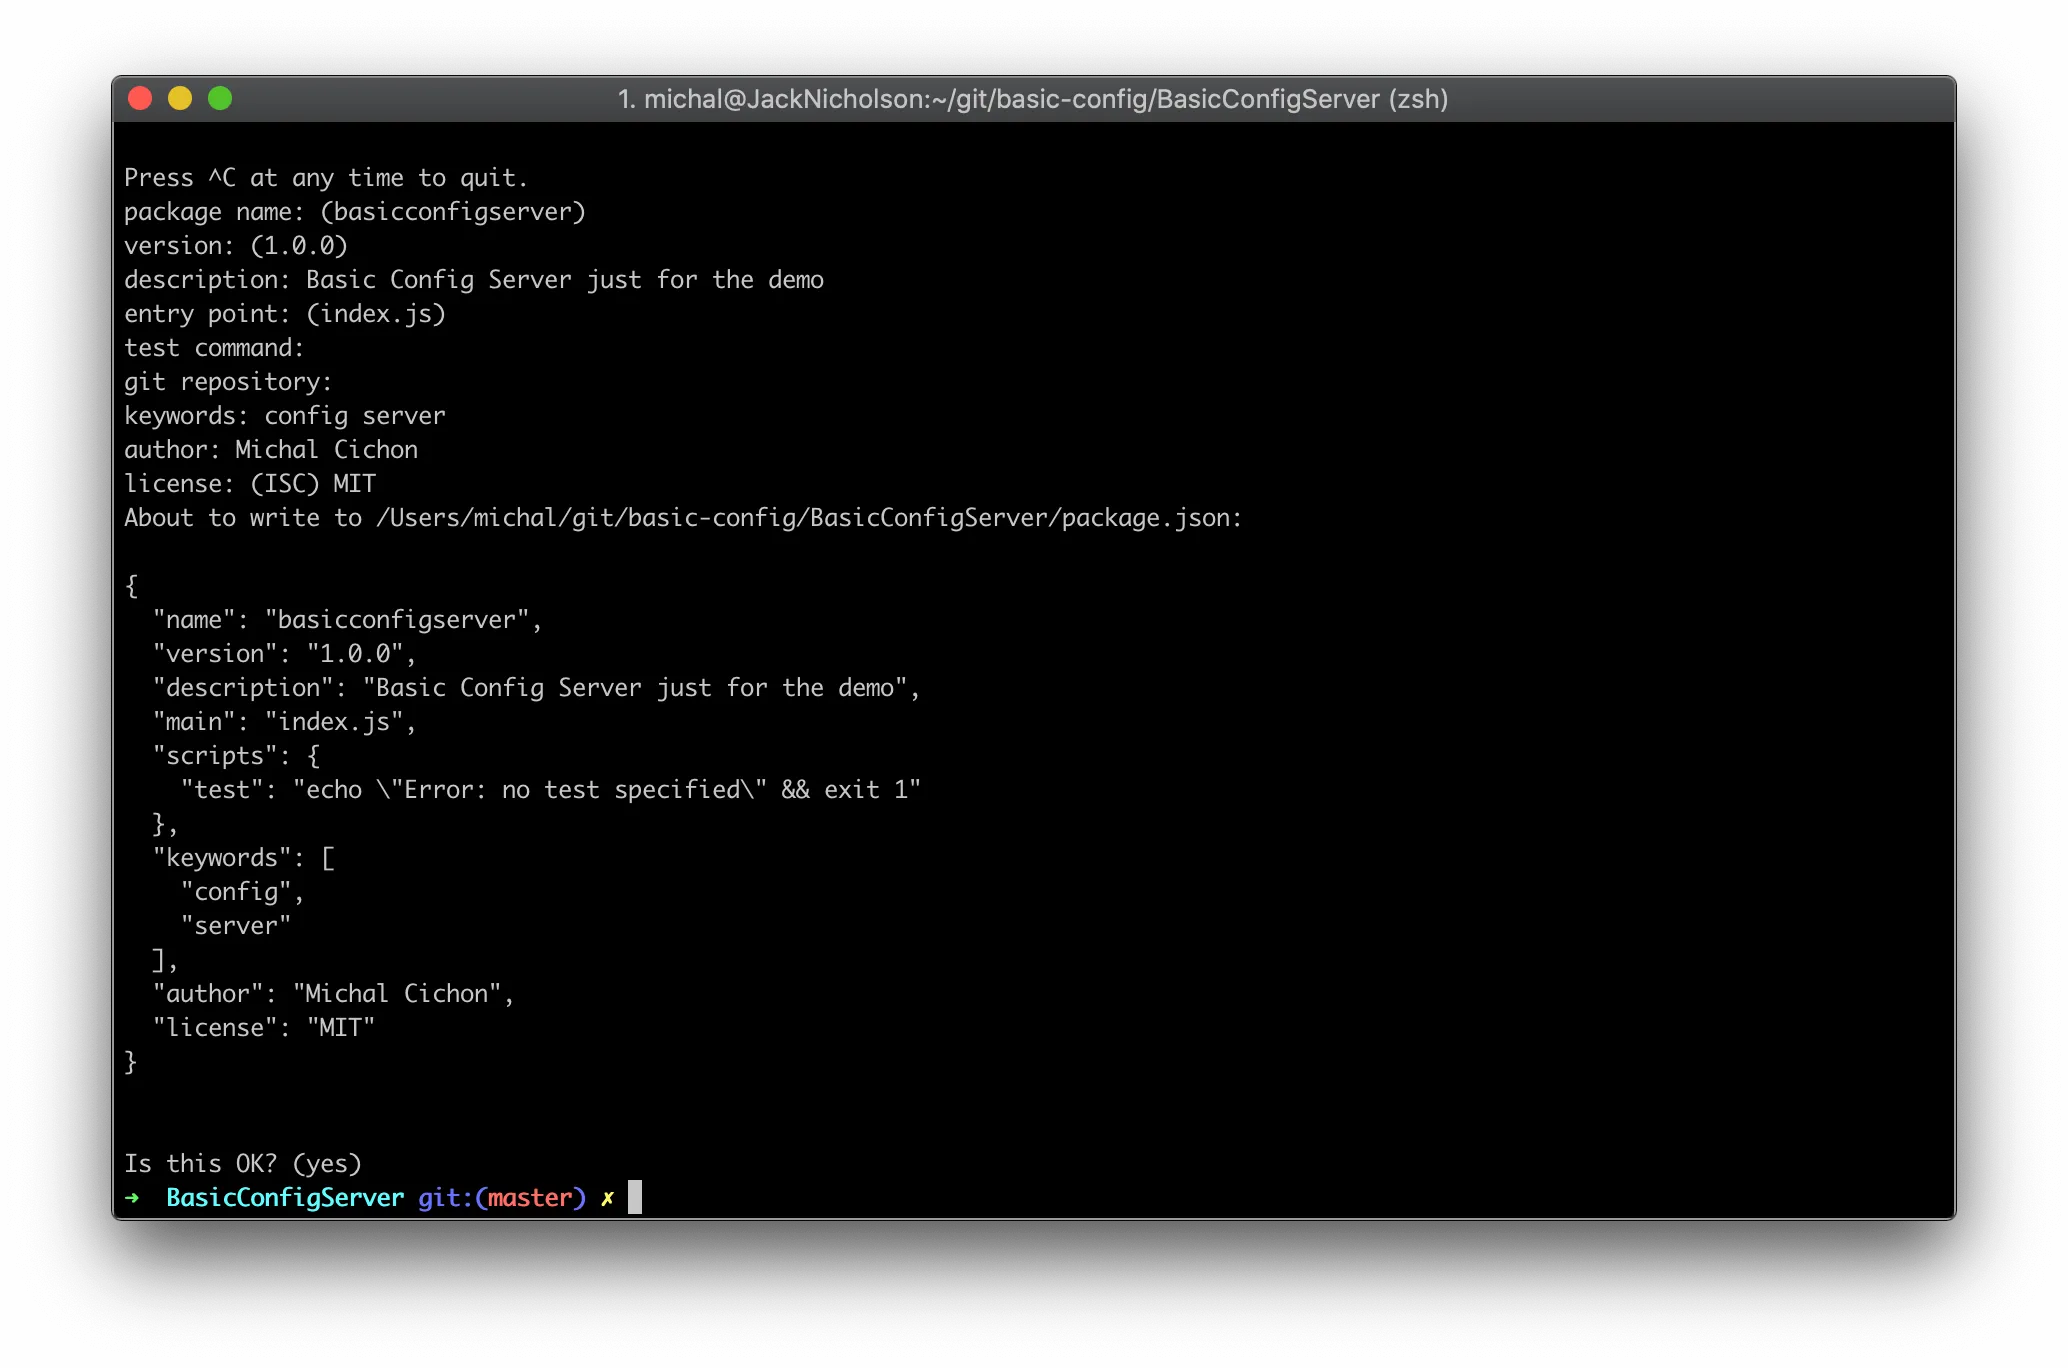
Task: Click the green prompt arrow
Action: (132, 1198)
